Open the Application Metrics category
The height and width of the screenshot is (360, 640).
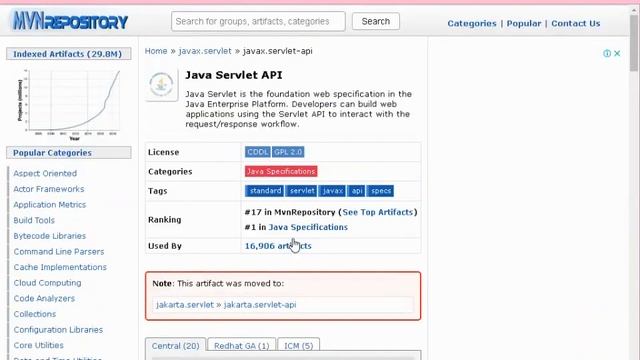click(x=50, y=204)
